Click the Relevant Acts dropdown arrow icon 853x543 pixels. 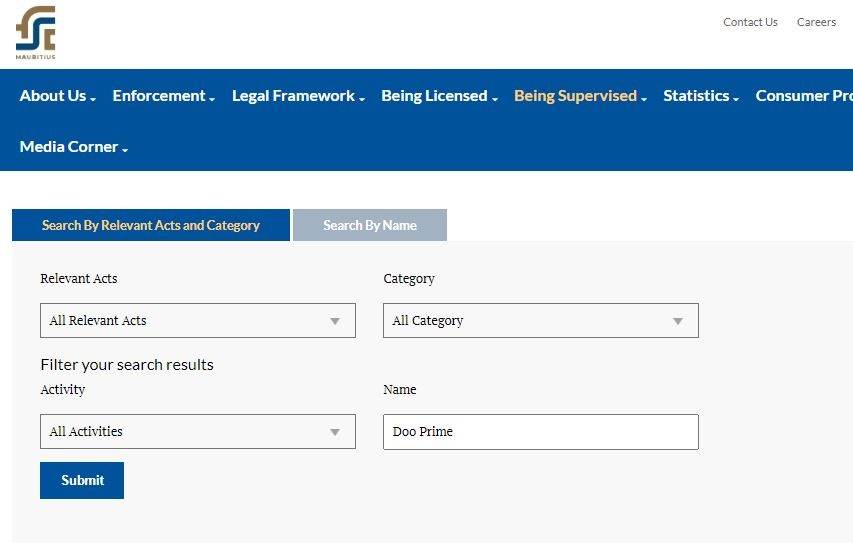coord(335,321)
